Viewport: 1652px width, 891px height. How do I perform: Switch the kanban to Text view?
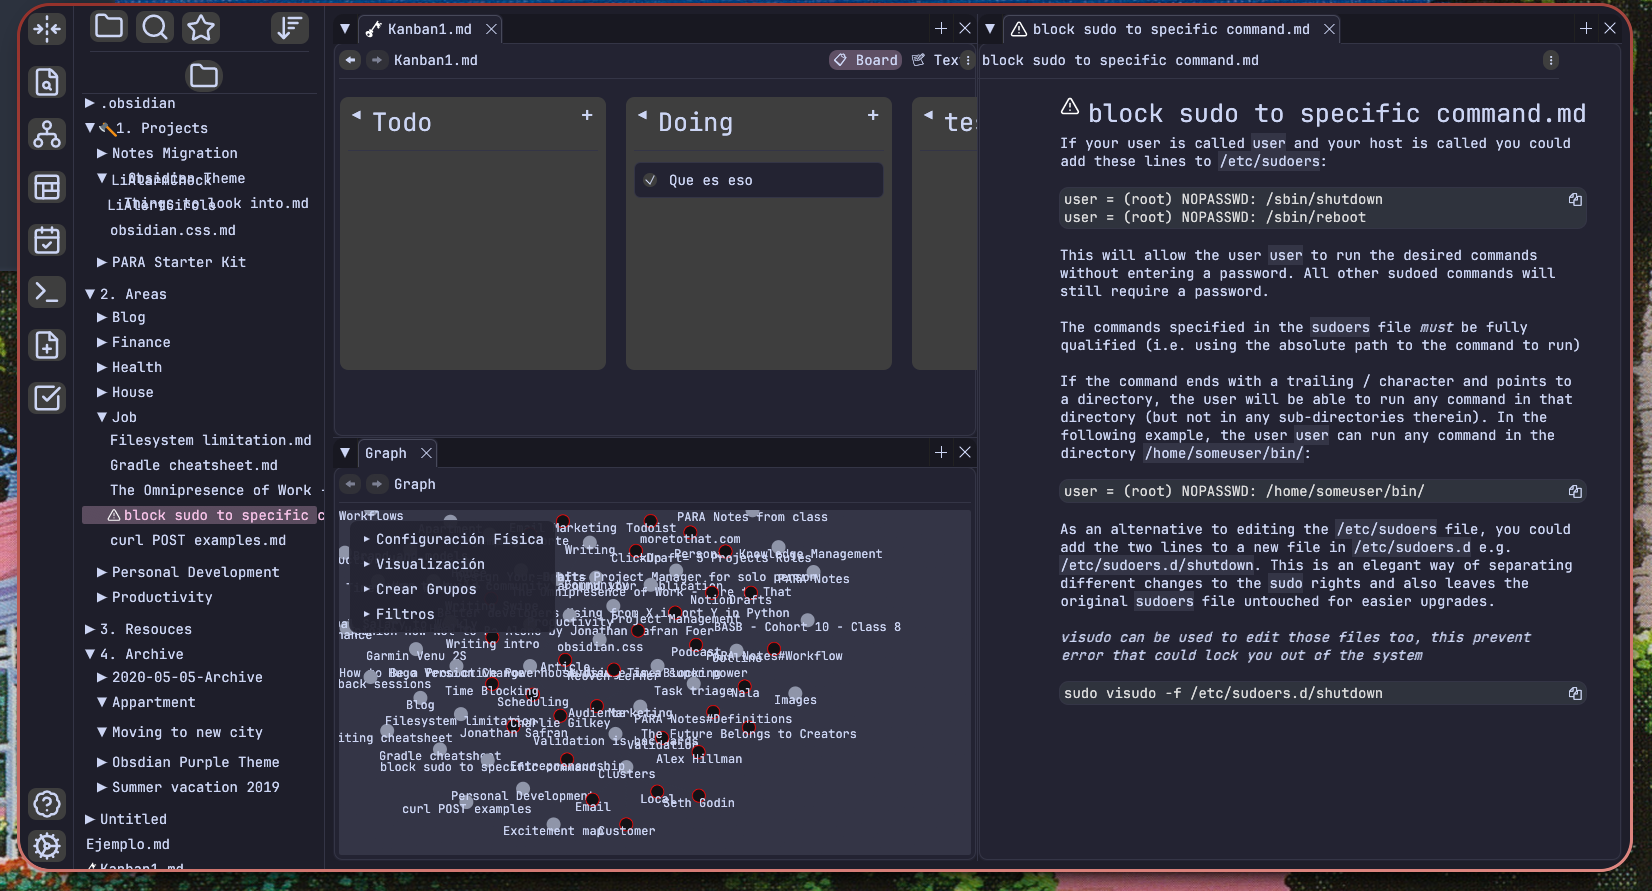935,60
